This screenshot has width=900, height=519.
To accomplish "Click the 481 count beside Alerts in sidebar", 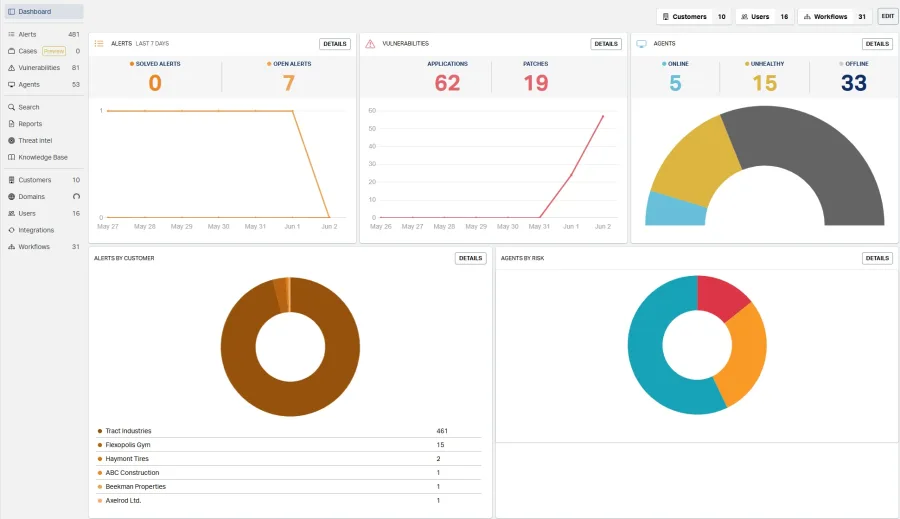I will (x=74, y=34).
